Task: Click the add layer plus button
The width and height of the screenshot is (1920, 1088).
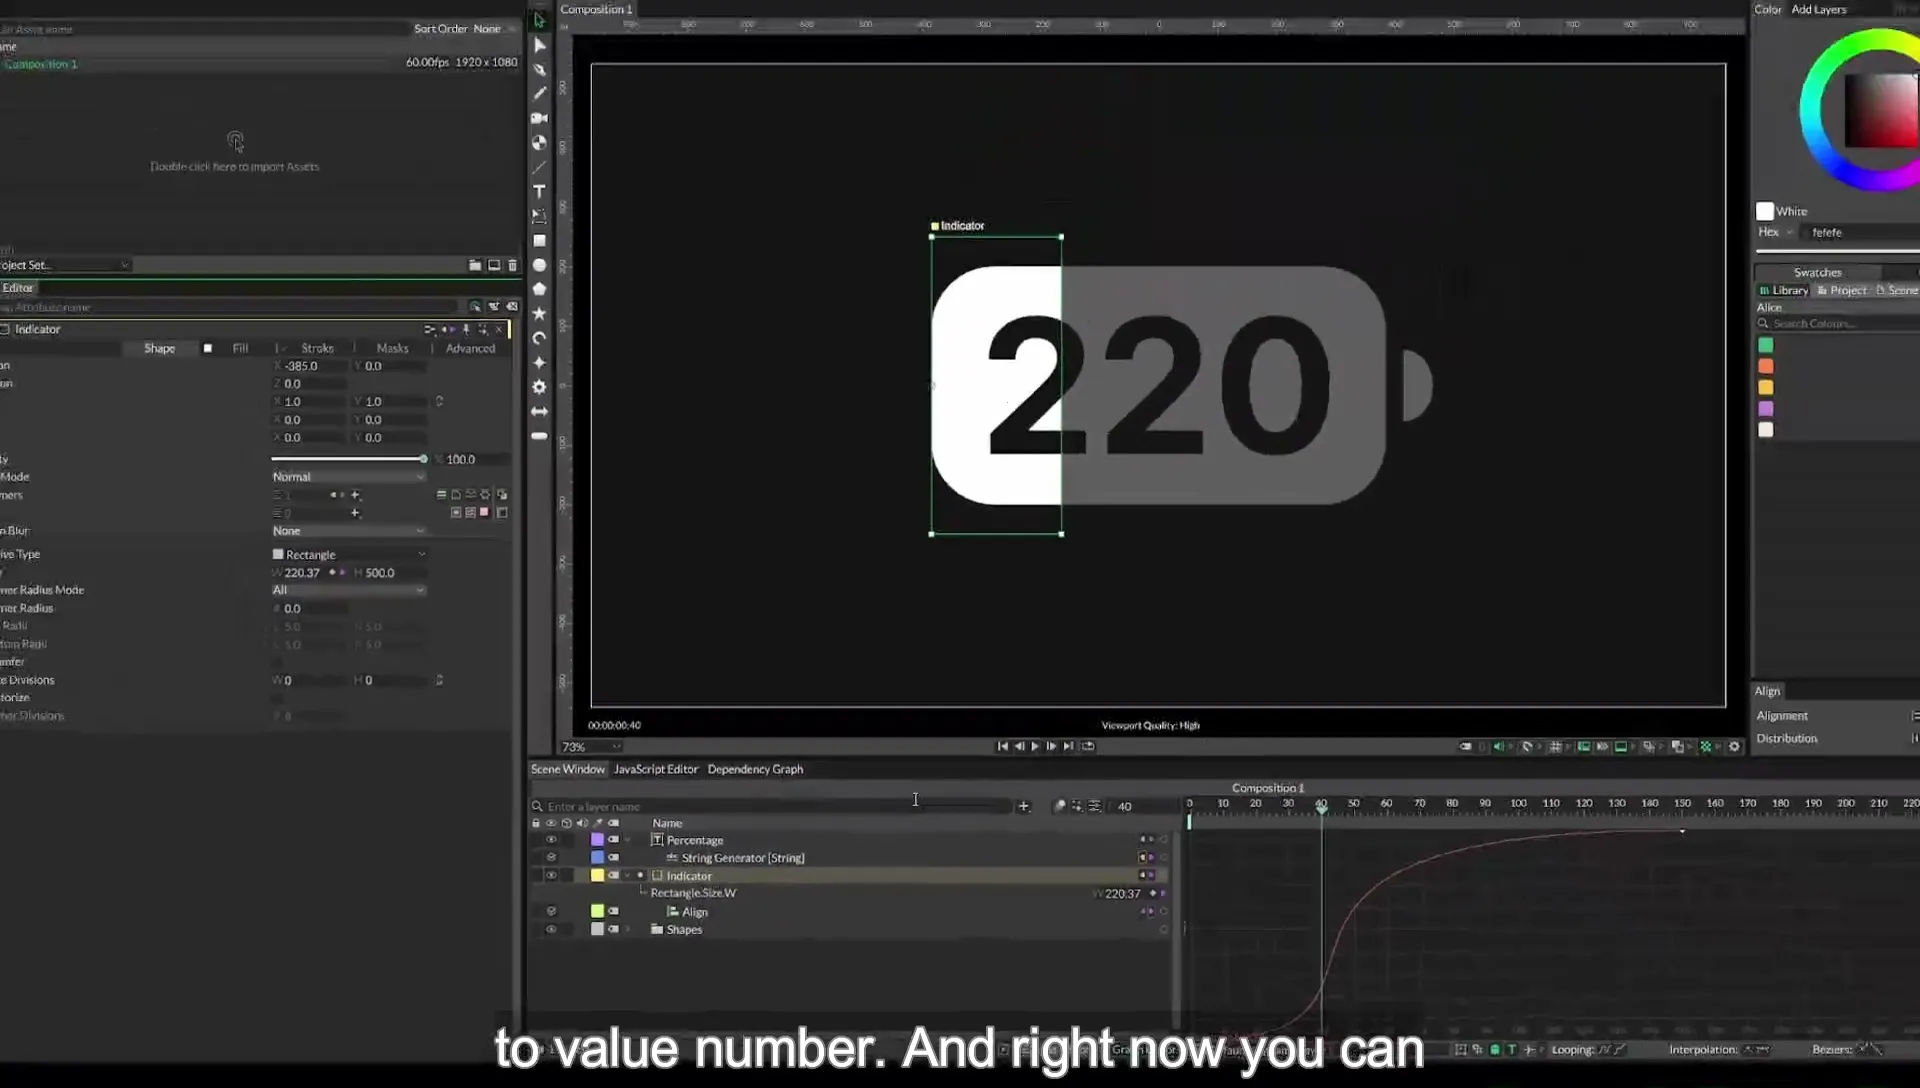Action: 1023,806
